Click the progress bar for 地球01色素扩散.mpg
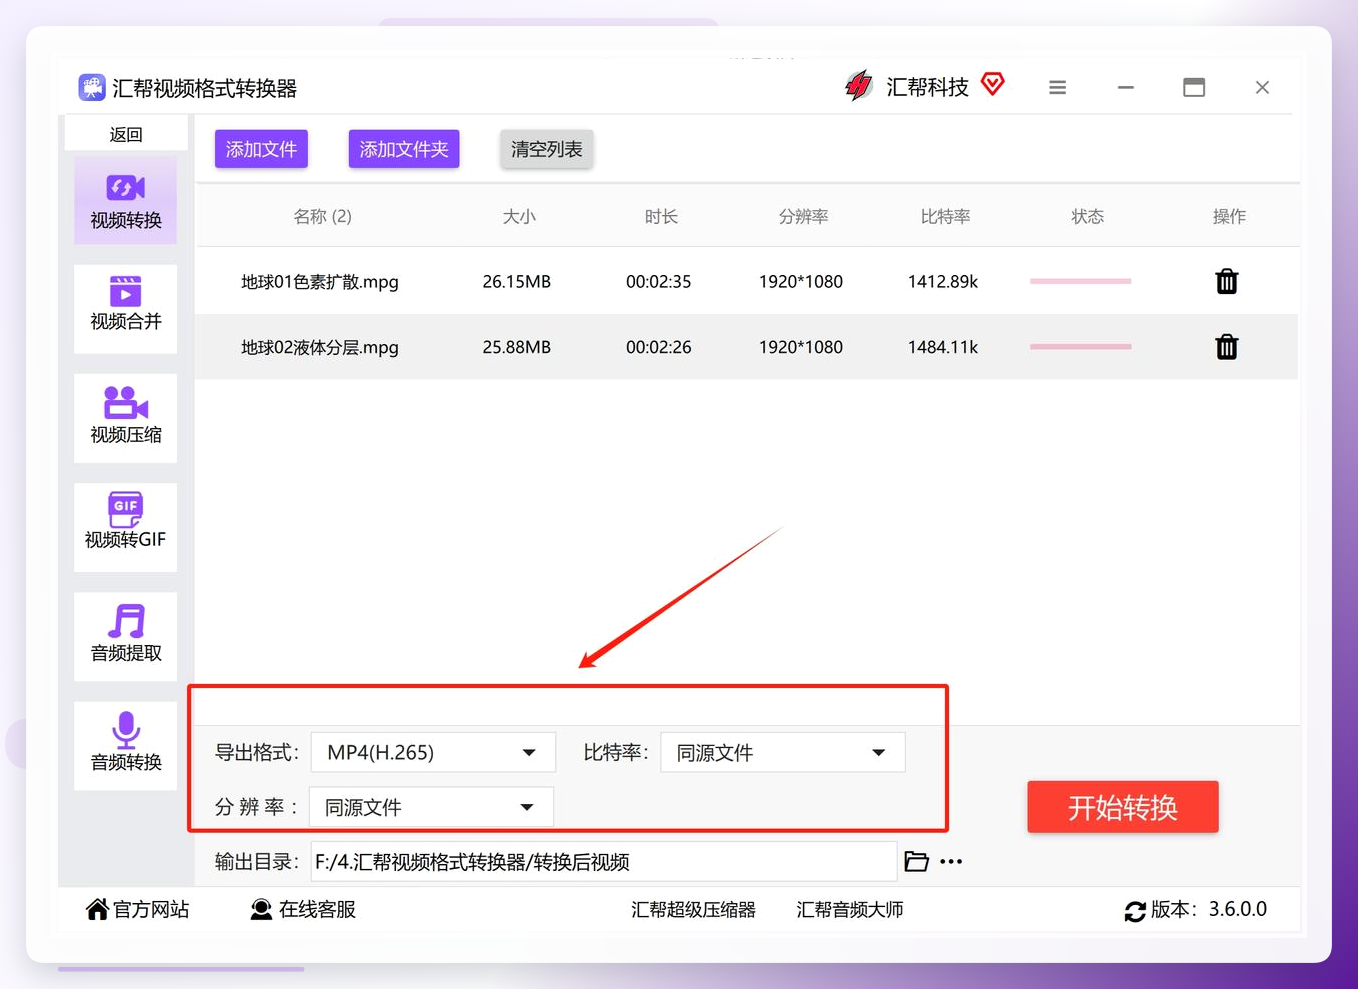This screenshot has width=1358, height=989. [x=1081, y=281]
